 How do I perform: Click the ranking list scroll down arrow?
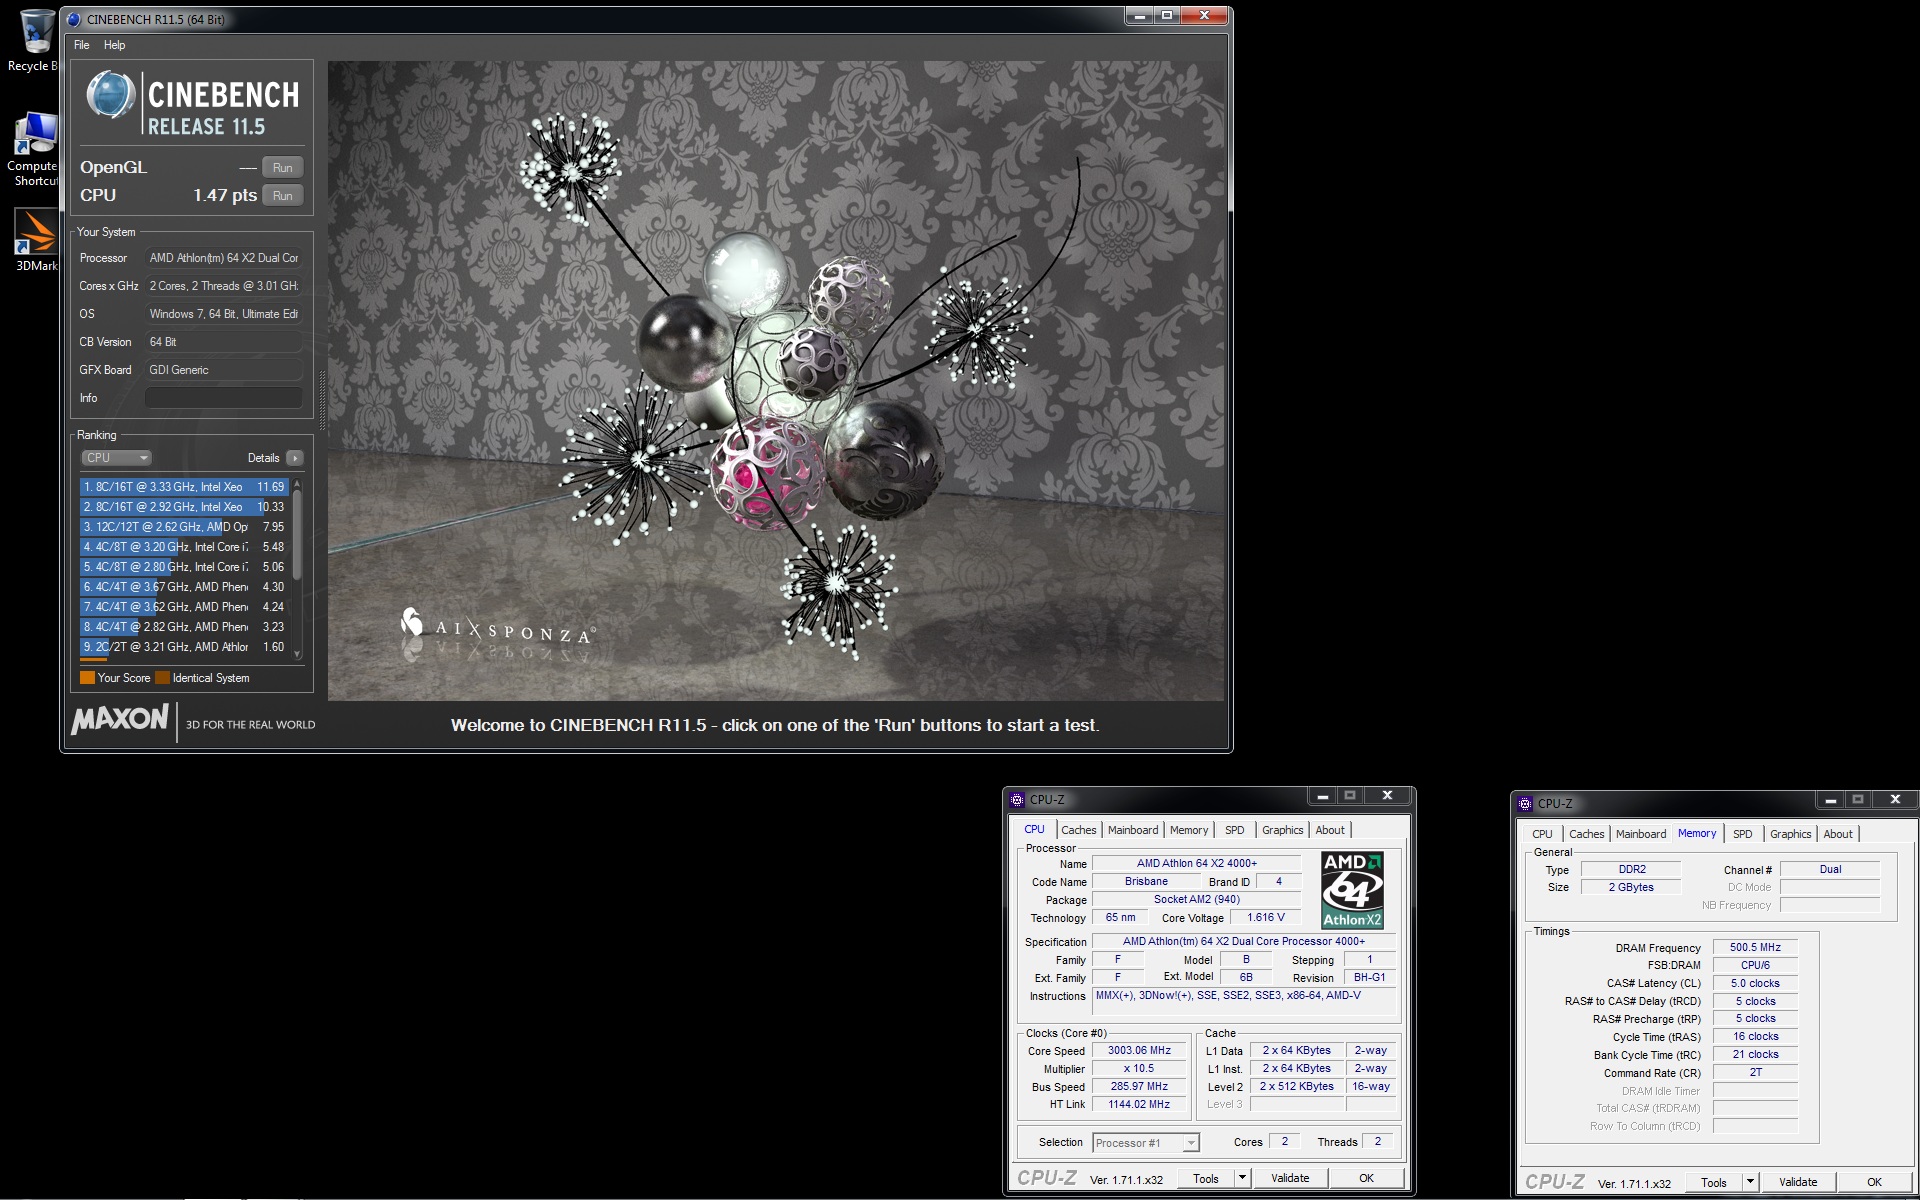(297, 654)
